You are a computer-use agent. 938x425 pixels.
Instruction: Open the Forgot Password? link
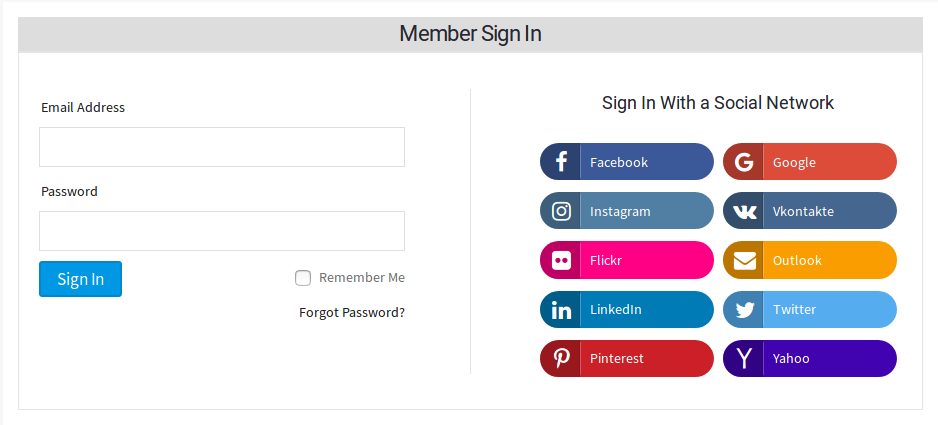coord(352,312)
